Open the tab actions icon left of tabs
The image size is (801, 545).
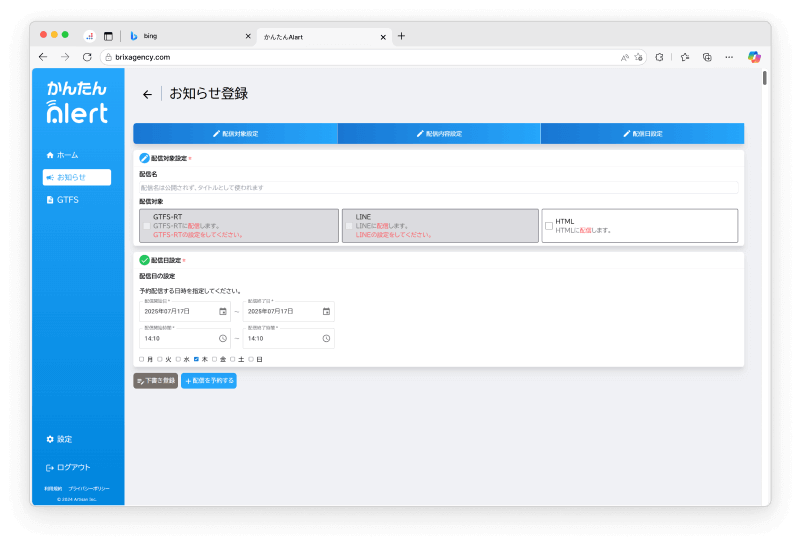coord(108,36)
